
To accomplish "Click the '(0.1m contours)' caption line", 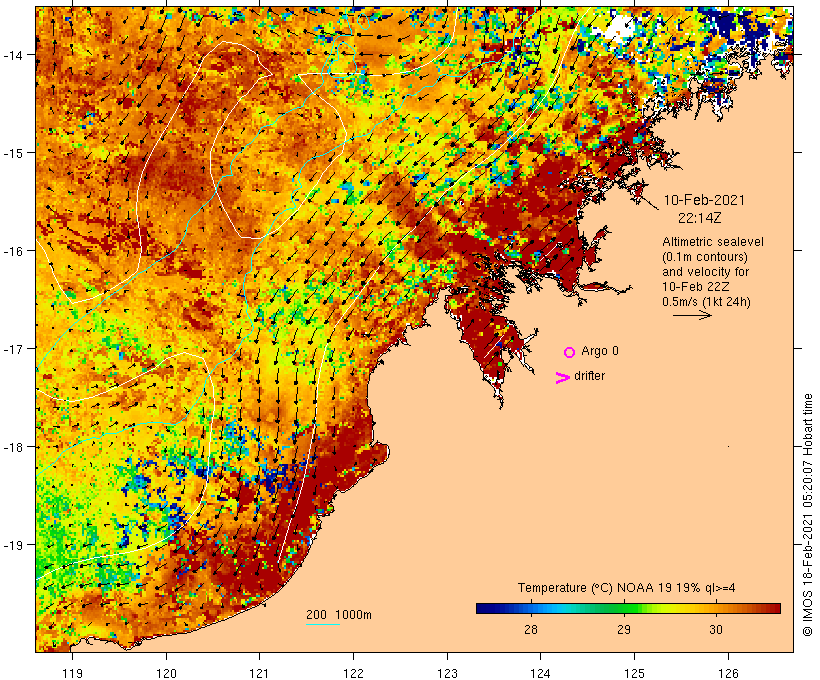I will click(705, 257).
